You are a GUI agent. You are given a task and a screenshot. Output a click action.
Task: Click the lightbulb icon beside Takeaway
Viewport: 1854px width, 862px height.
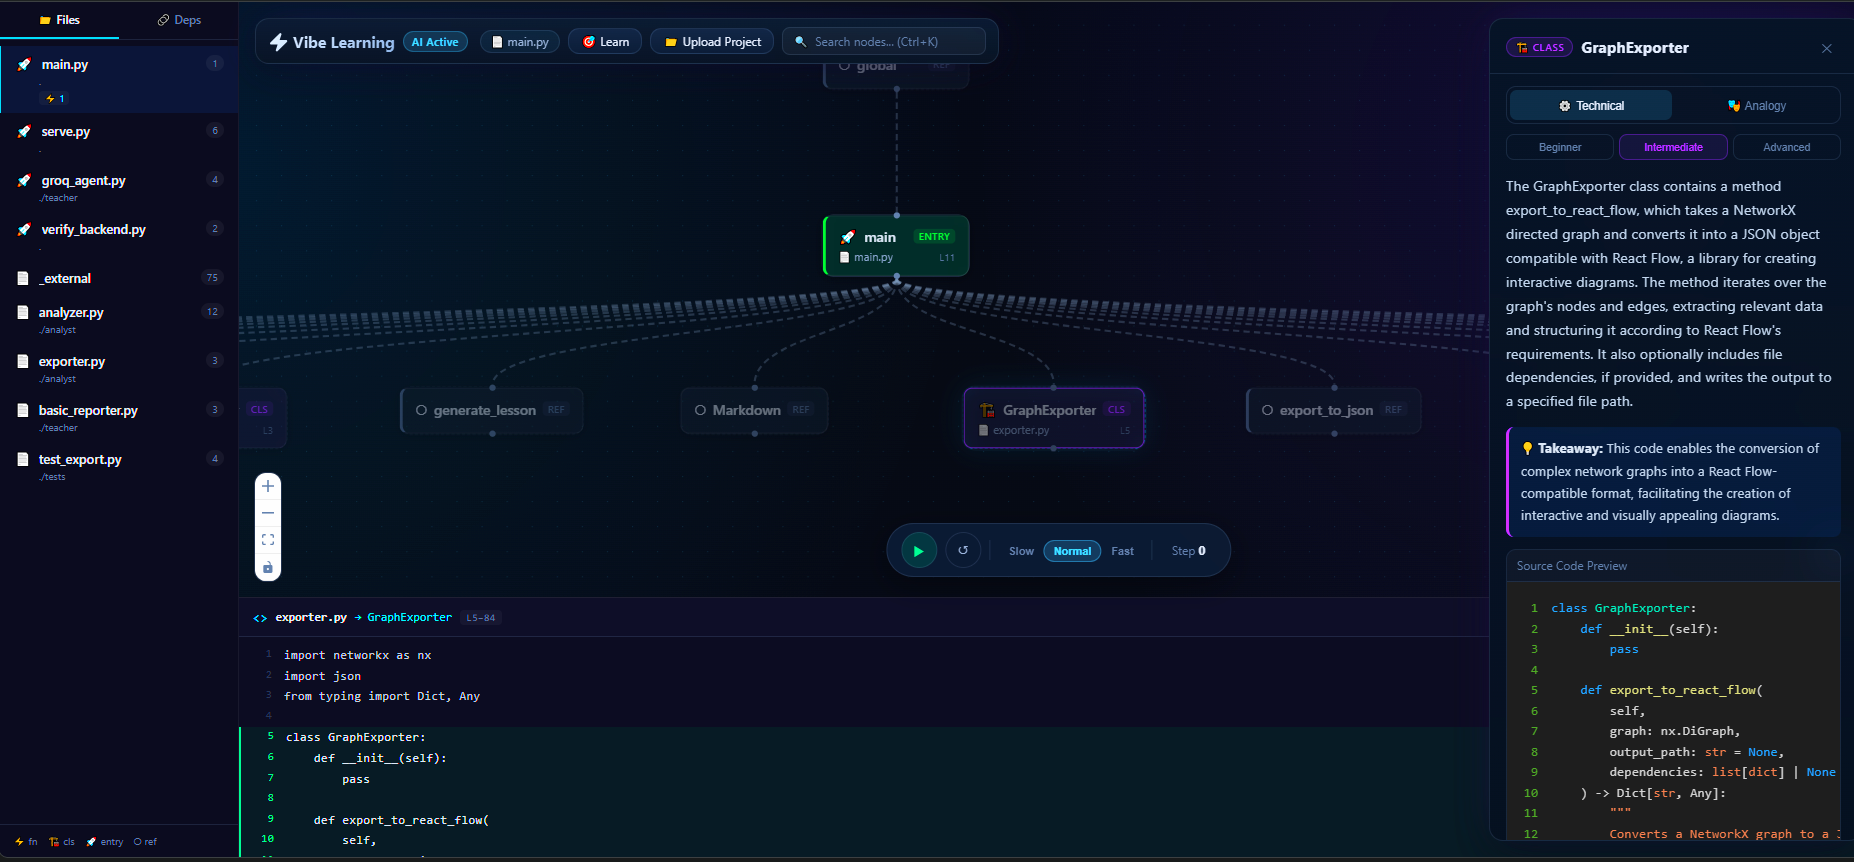[x=1527, y=448]
